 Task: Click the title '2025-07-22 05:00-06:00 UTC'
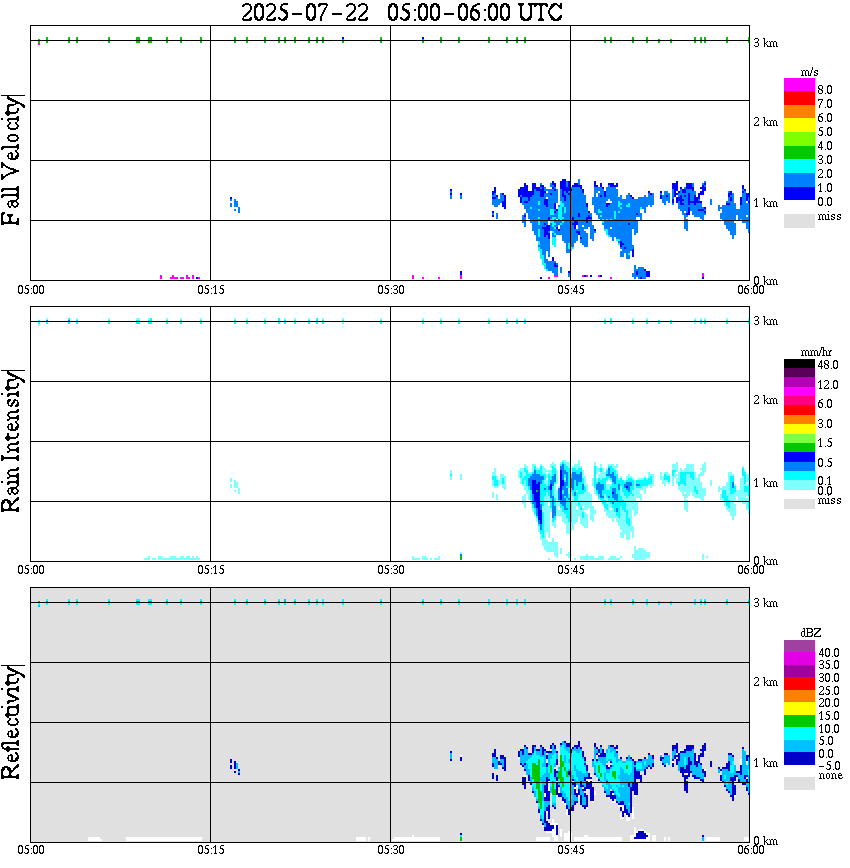pos(401,13)
